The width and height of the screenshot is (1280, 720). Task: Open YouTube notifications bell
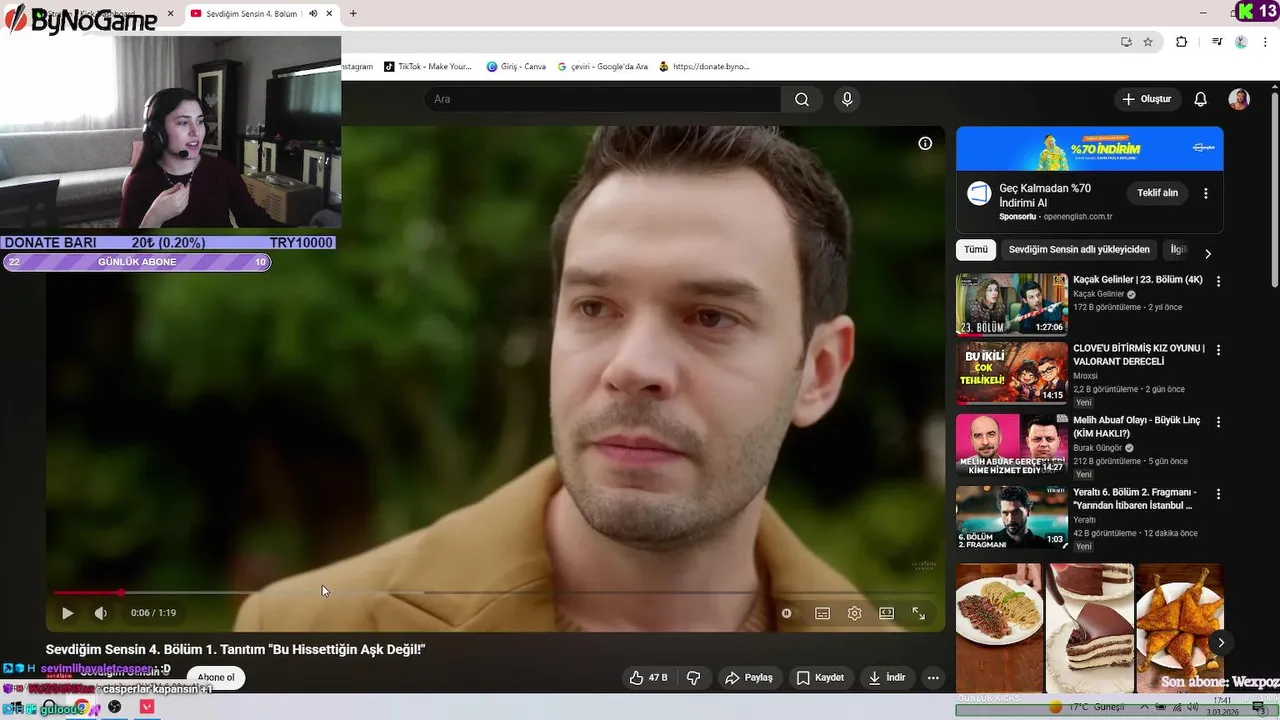(1201, 99)
